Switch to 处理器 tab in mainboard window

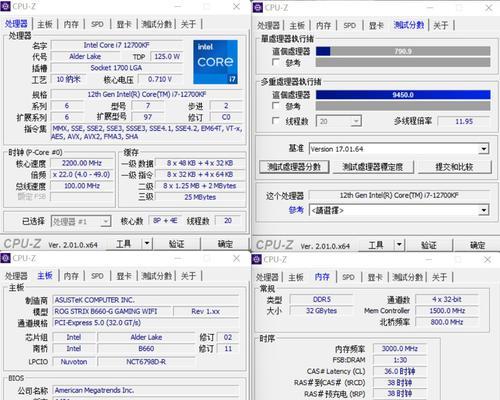click(x=16, y=276)
